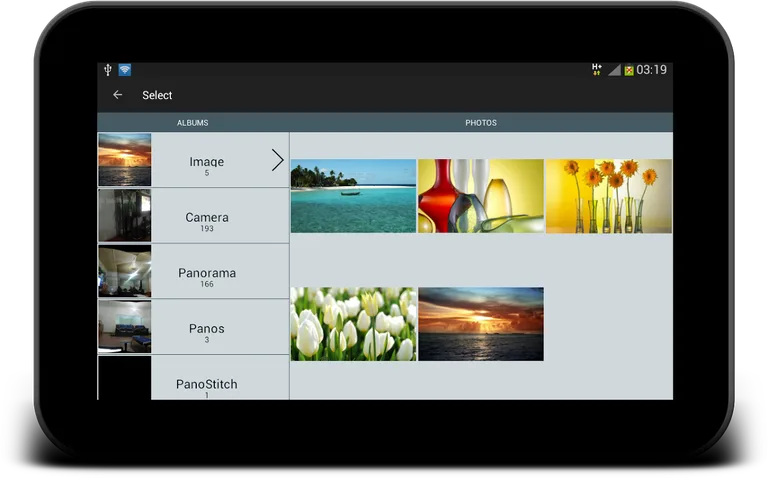This screenshot has width=768, height=478.
Task: Tap the back arrow next to Select
Action: pos(118,95)
